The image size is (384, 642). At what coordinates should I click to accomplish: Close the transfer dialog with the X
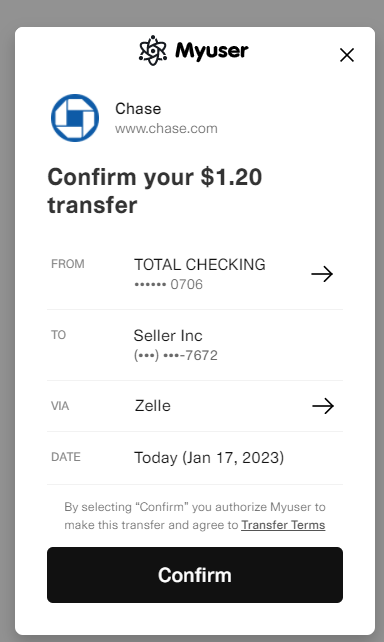[x=347, y=55]
